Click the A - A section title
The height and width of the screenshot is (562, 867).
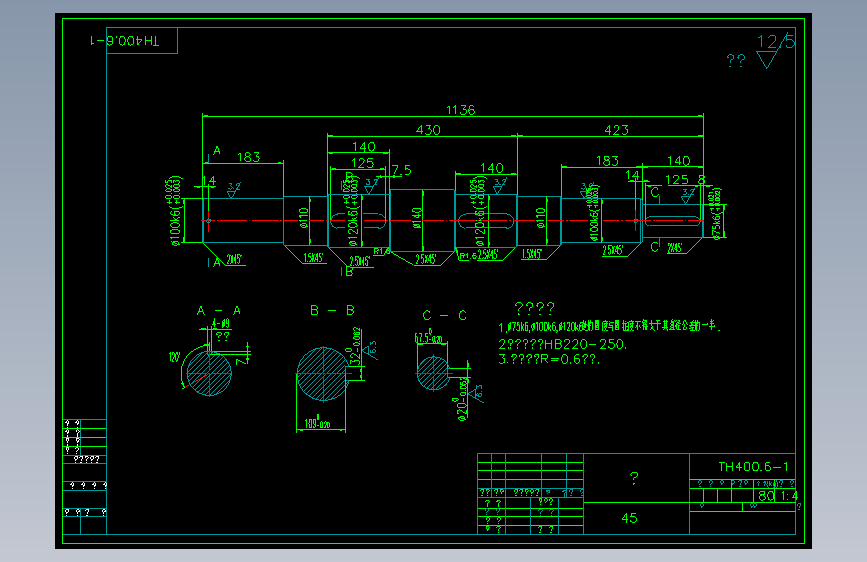[x=219, y=311]
